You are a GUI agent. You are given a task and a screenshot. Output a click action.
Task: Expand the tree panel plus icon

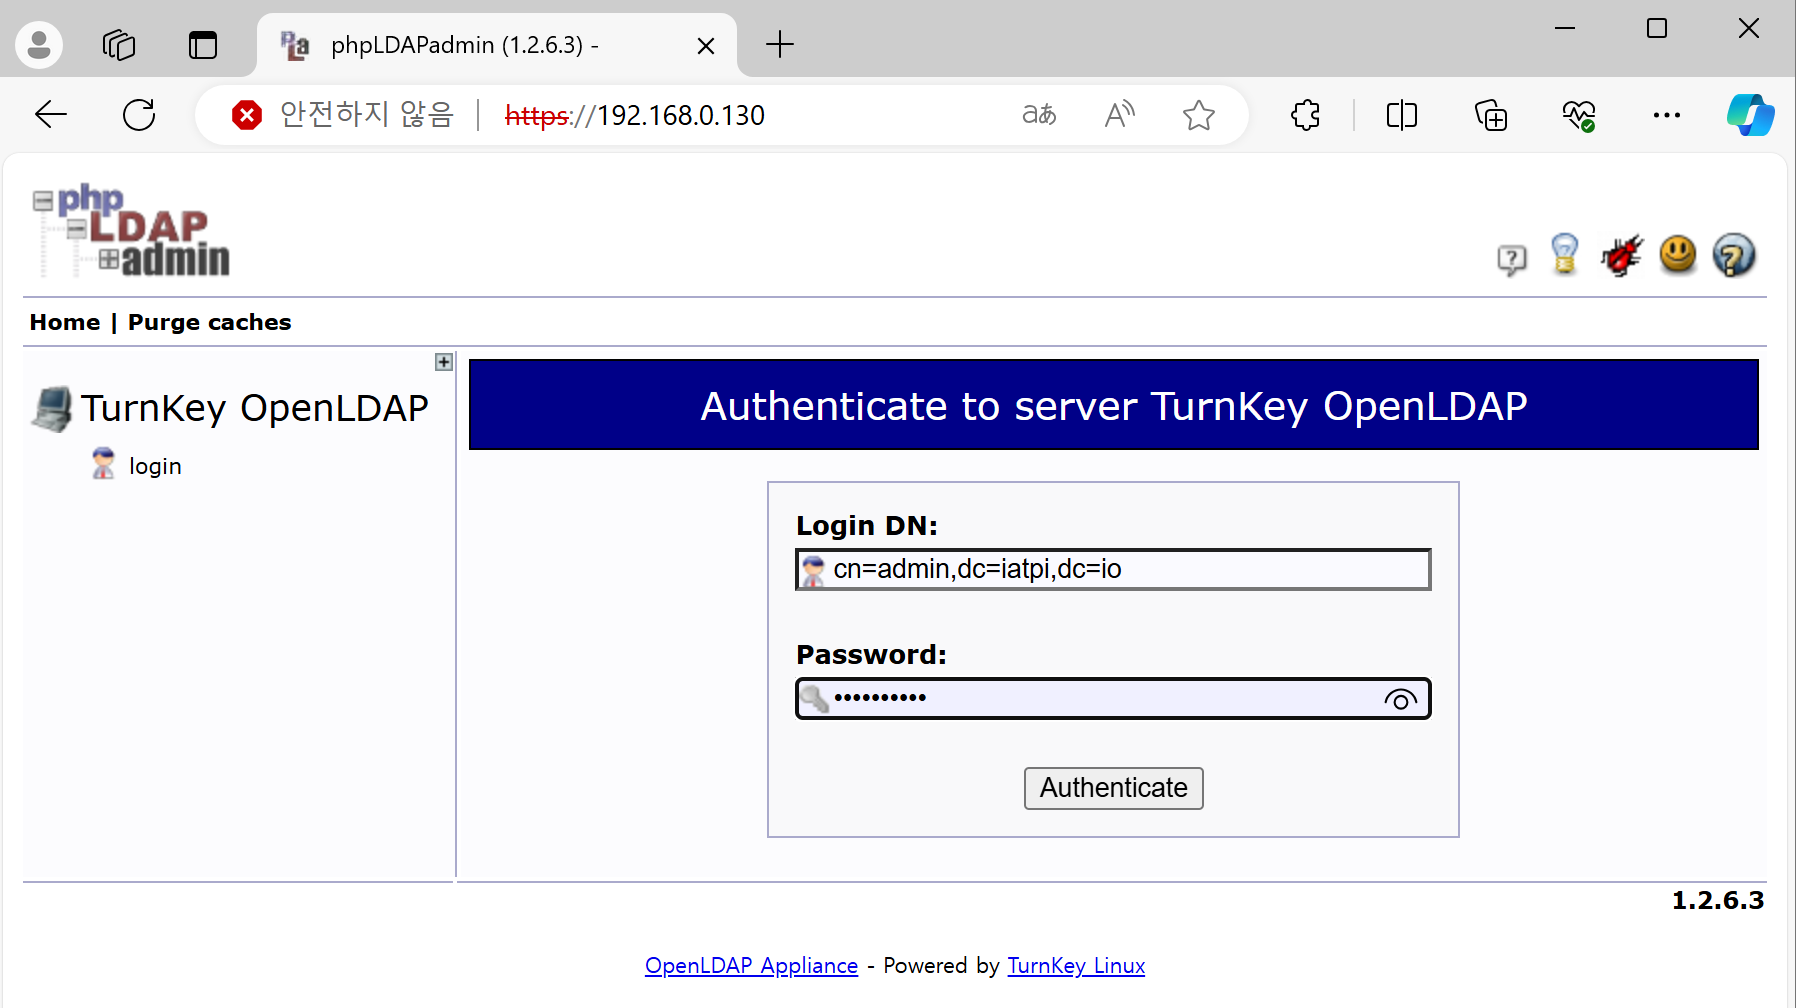coord(444,362)
